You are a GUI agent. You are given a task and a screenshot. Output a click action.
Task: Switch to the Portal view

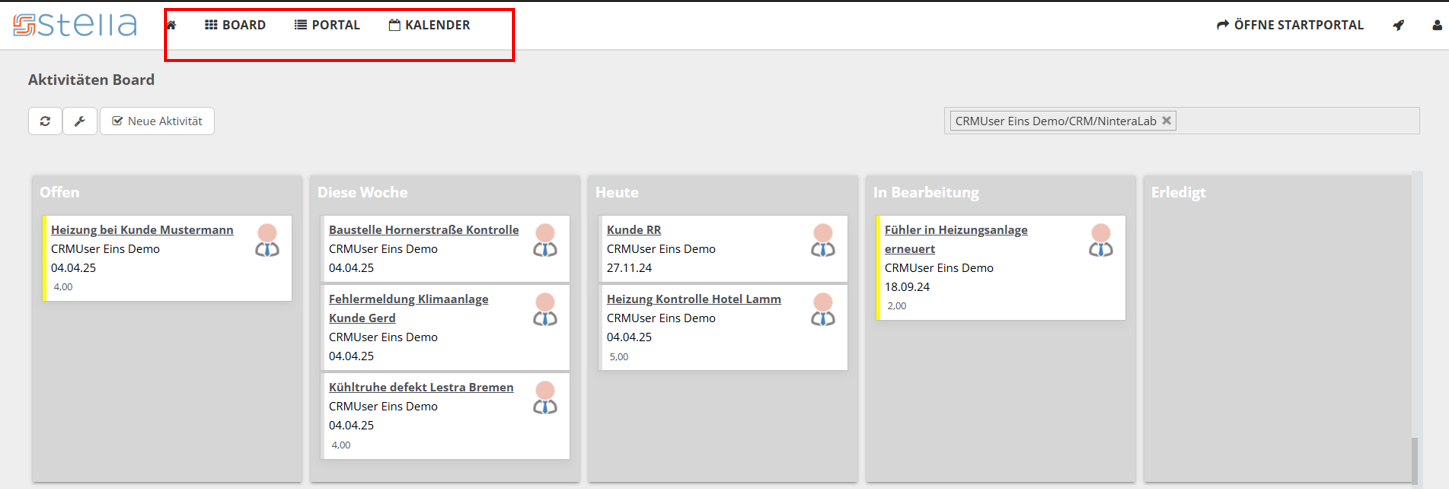(327, 25)
